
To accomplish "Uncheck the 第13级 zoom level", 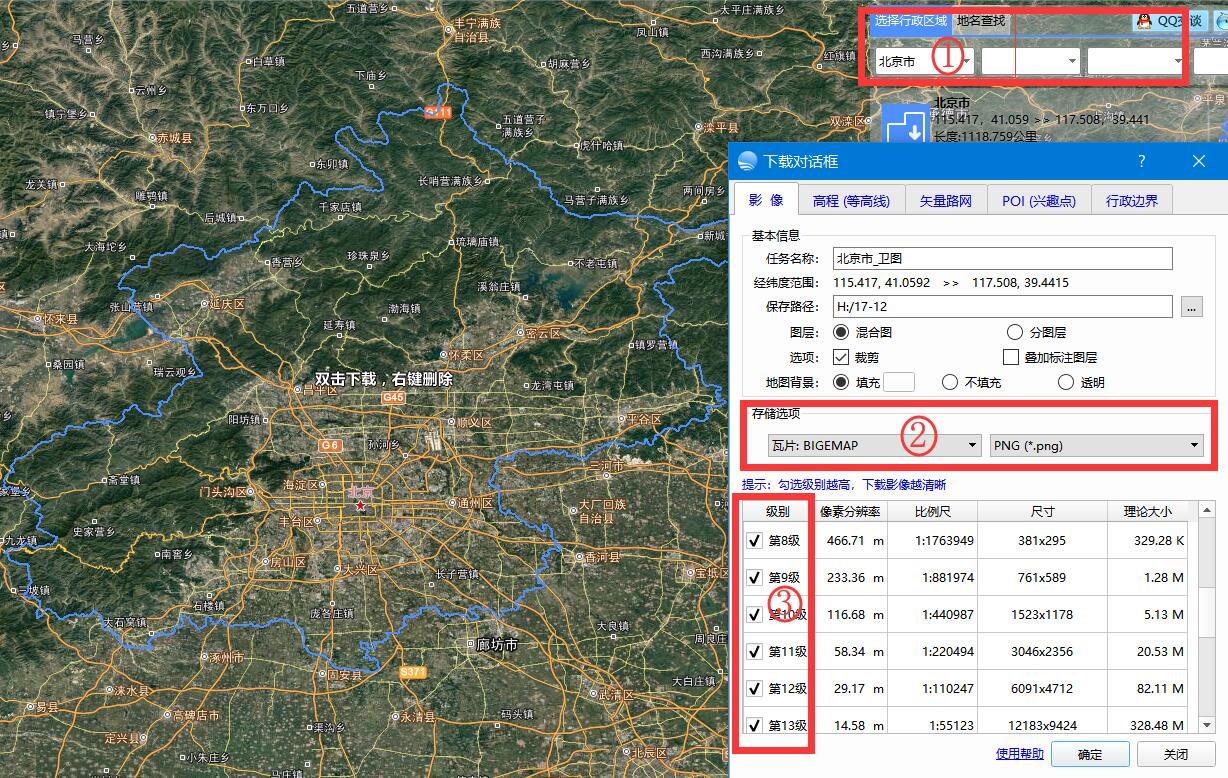I will 756,723.
